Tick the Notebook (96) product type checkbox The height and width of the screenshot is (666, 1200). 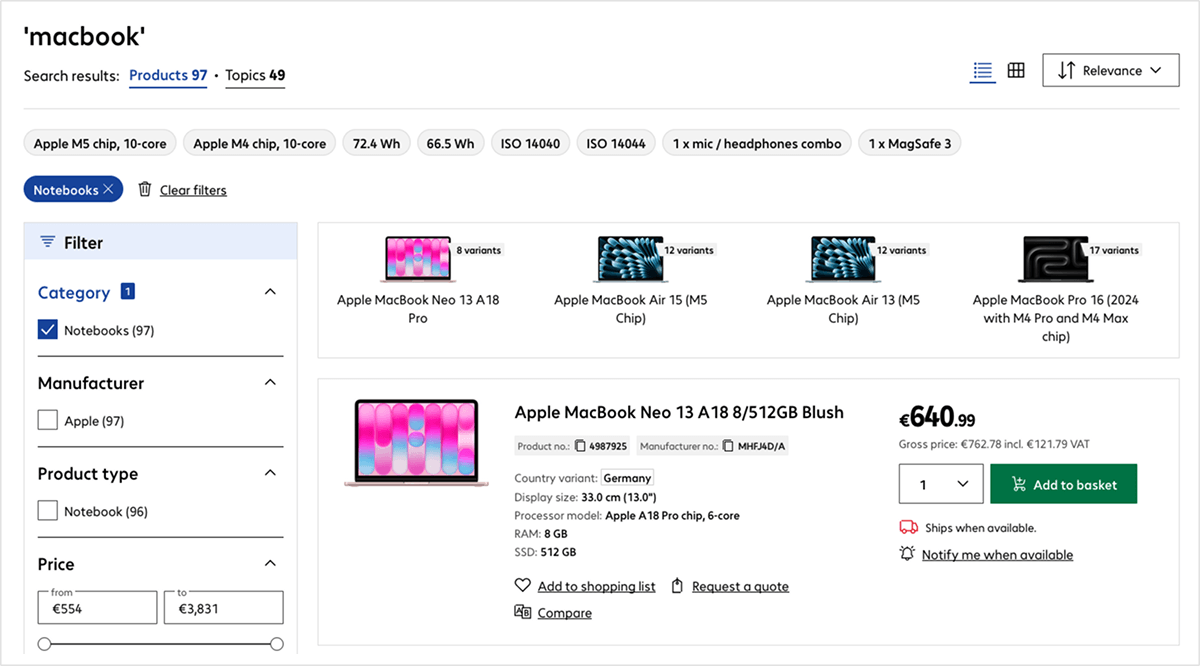click(47, 511)
